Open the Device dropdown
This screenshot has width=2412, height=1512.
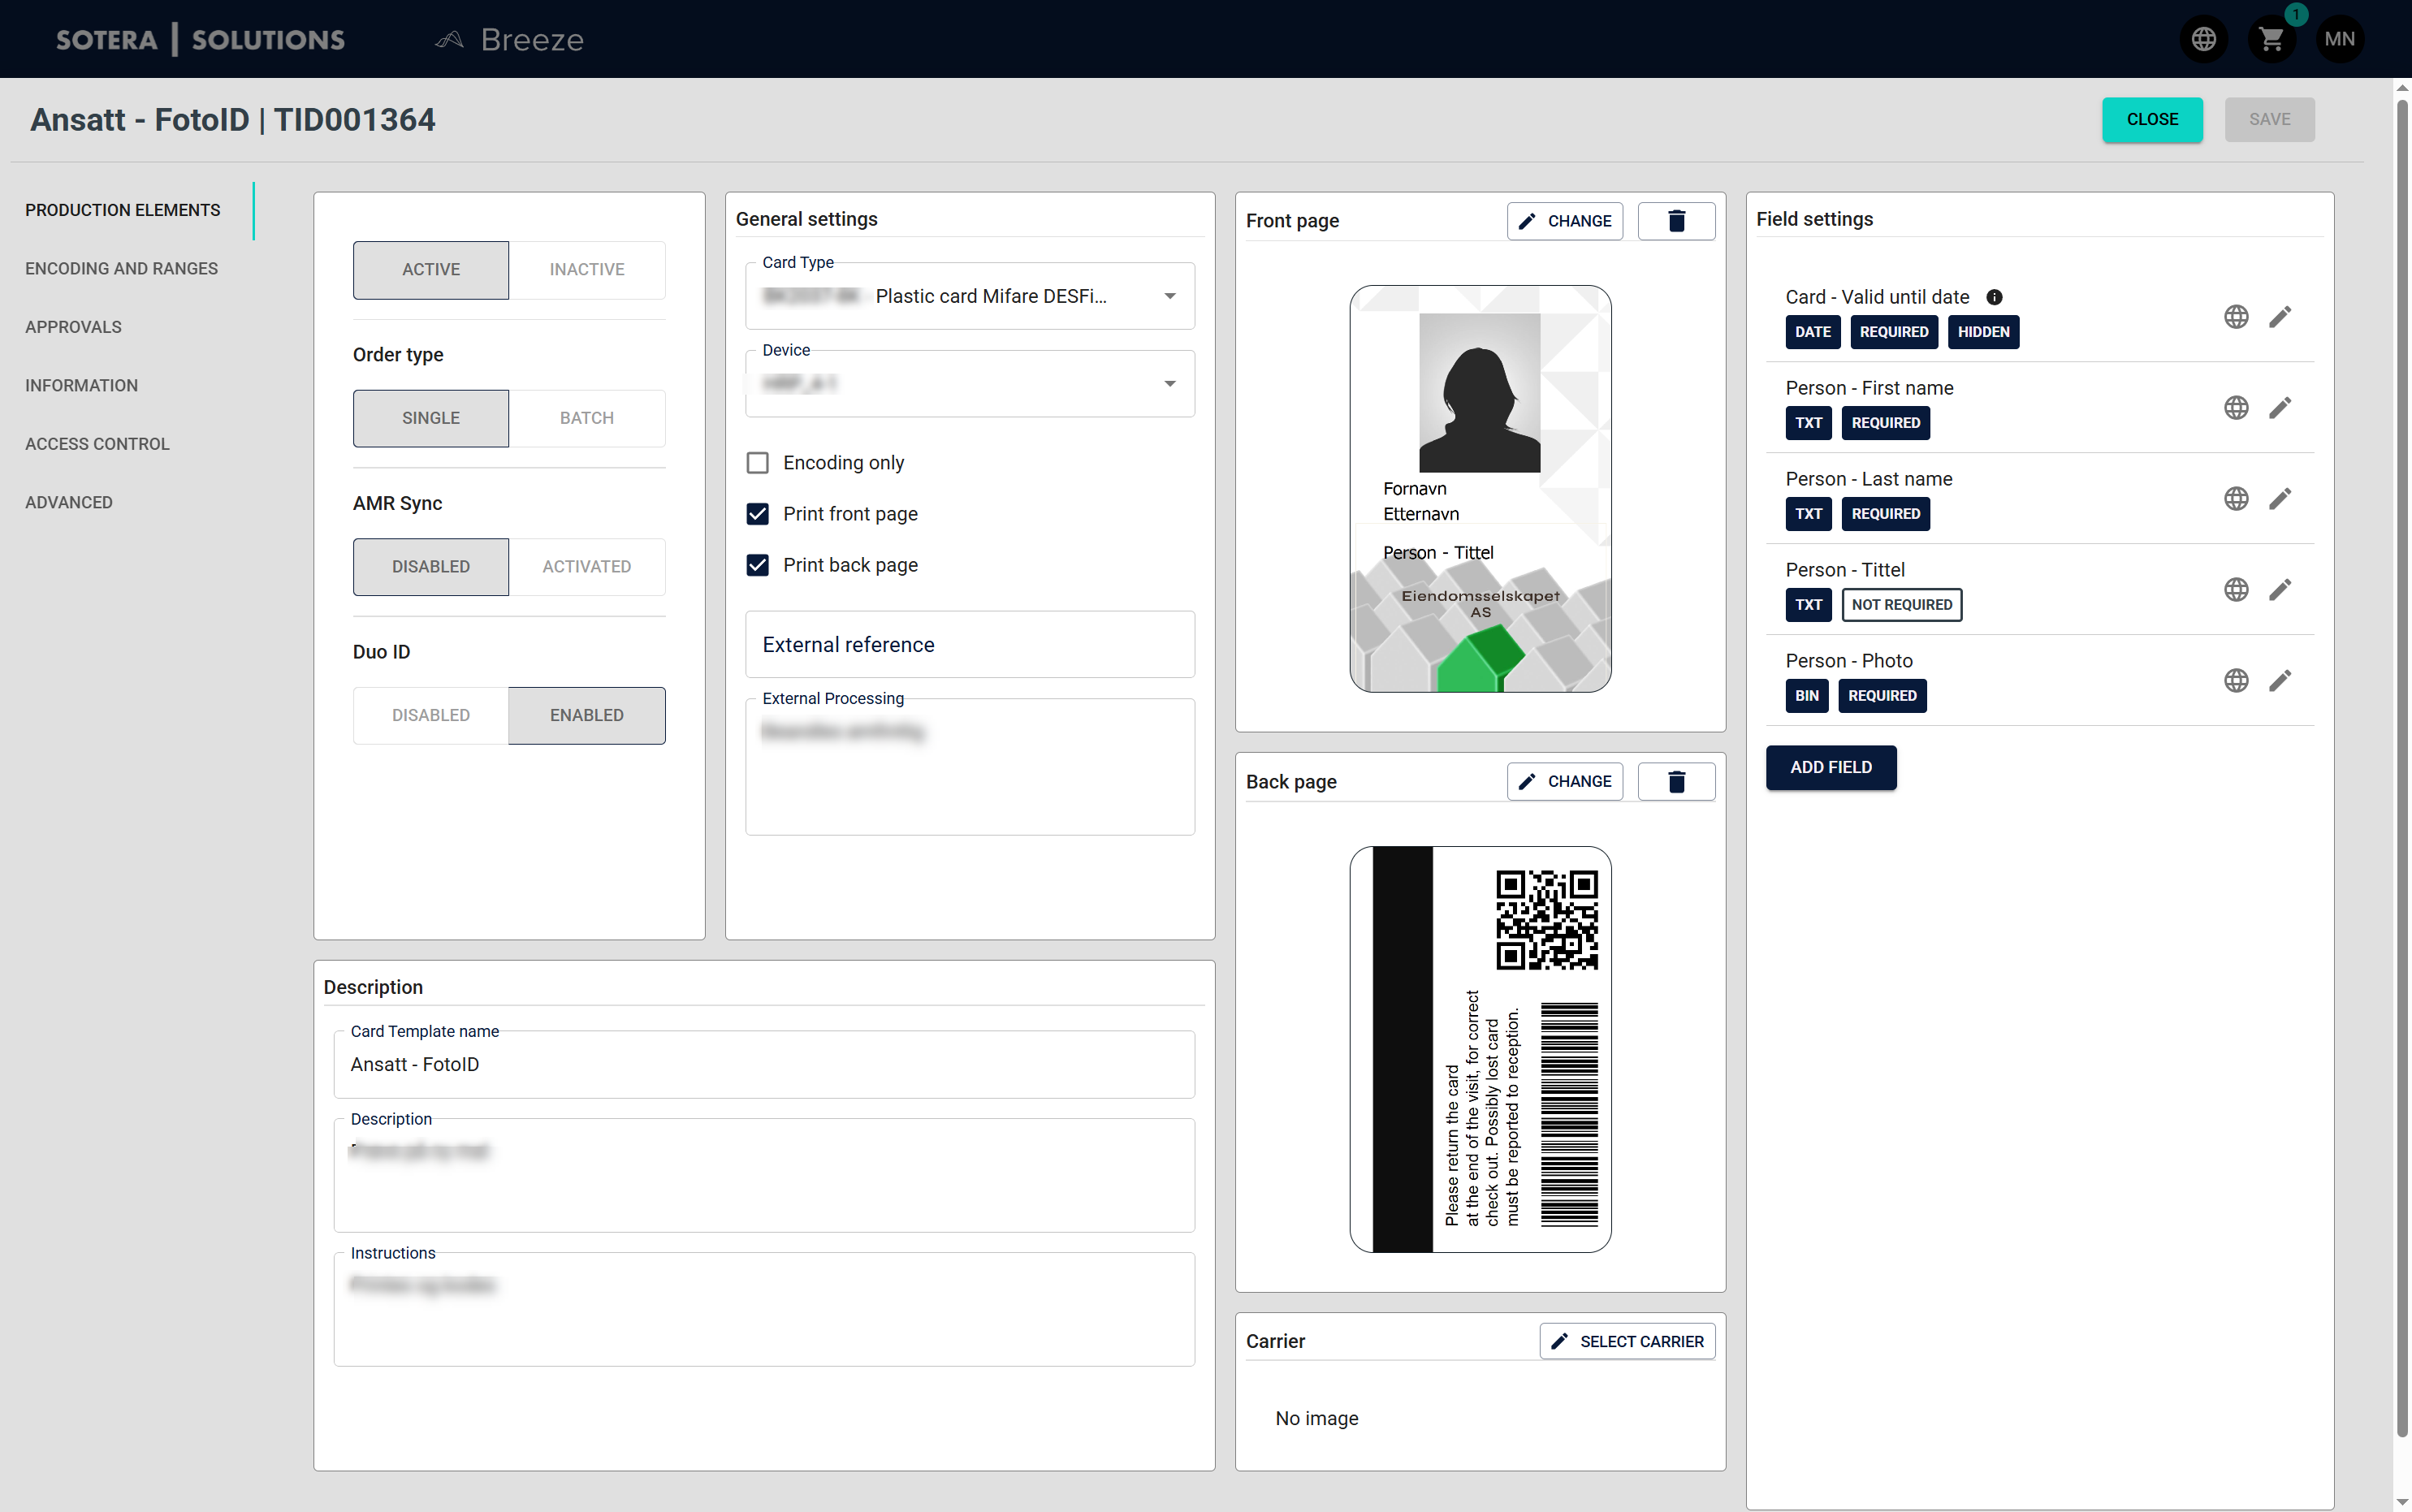(x=1168, y=383)
